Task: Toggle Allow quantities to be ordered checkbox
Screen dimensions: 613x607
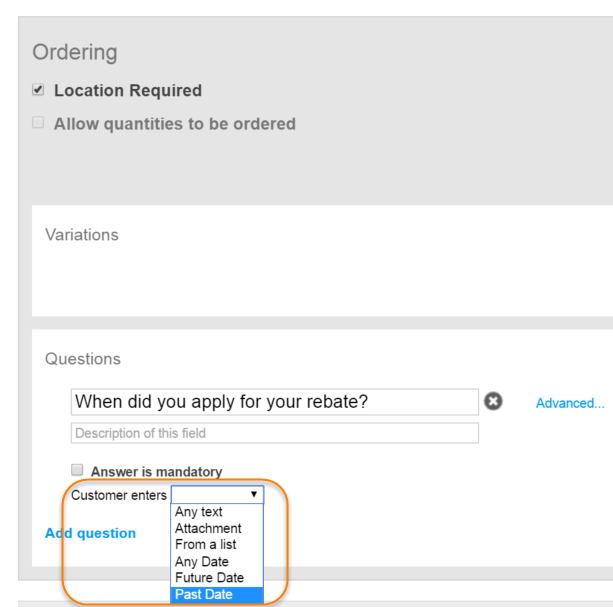Action: (38, 124)
